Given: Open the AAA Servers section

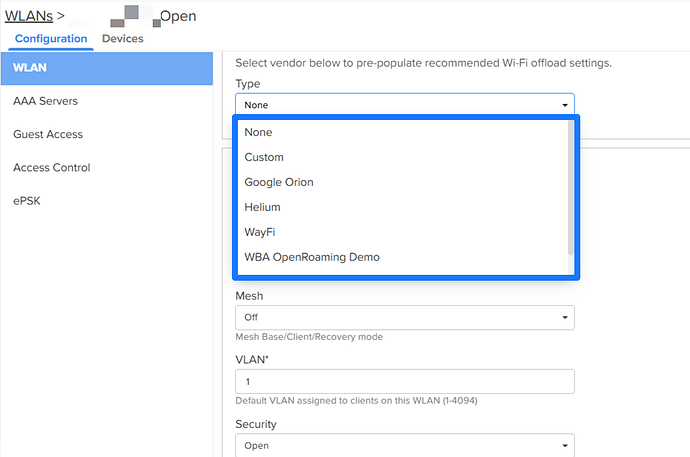Looking at the screenshot, I should pyautogui.click(x=45, y=101).
